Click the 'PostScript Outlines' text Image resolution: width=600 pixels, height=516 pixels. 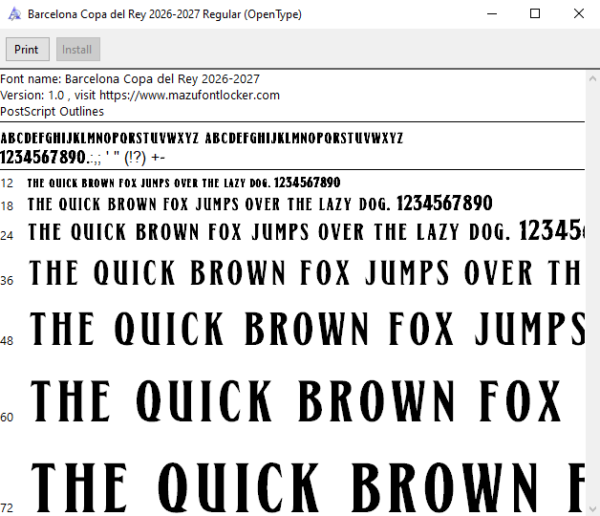pyautogui.click(x=52, y=111)
